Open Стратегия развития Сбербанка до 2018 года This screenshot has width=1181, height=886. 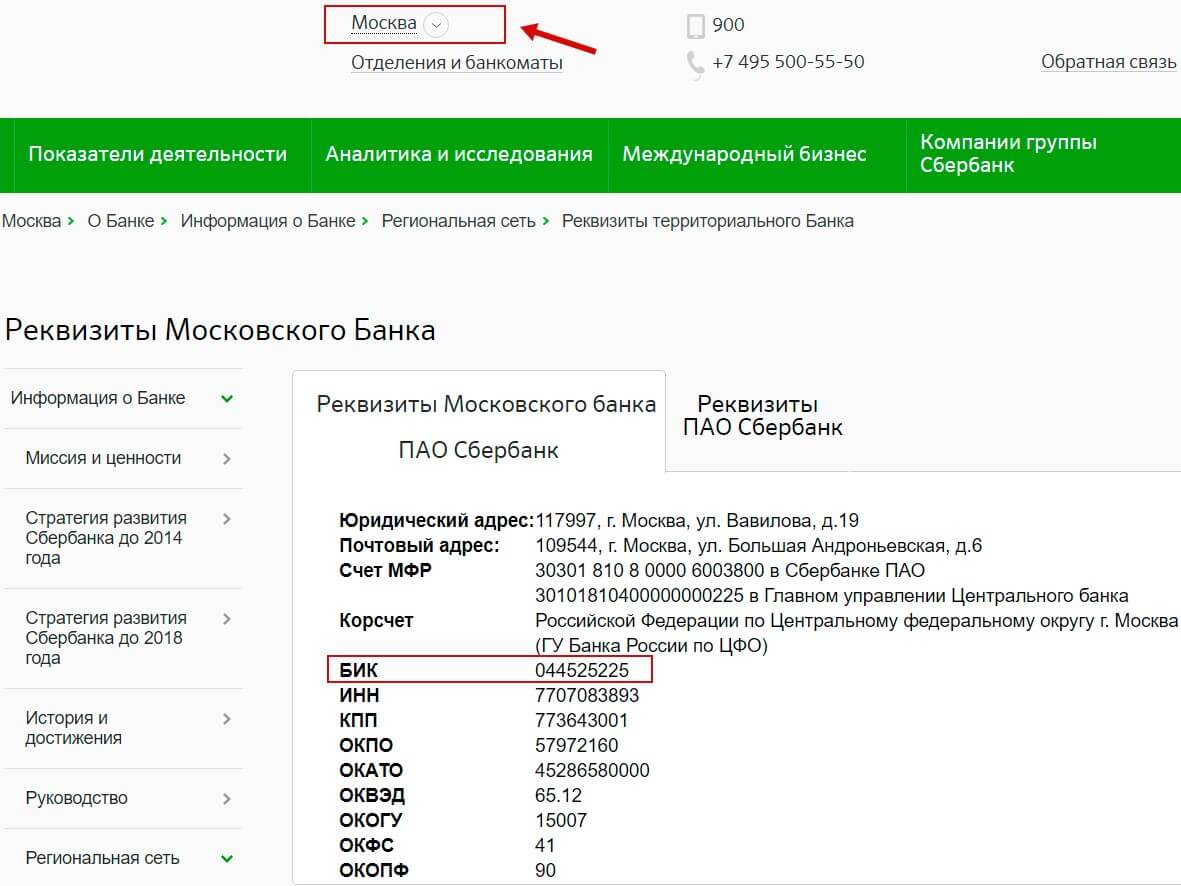106,637
